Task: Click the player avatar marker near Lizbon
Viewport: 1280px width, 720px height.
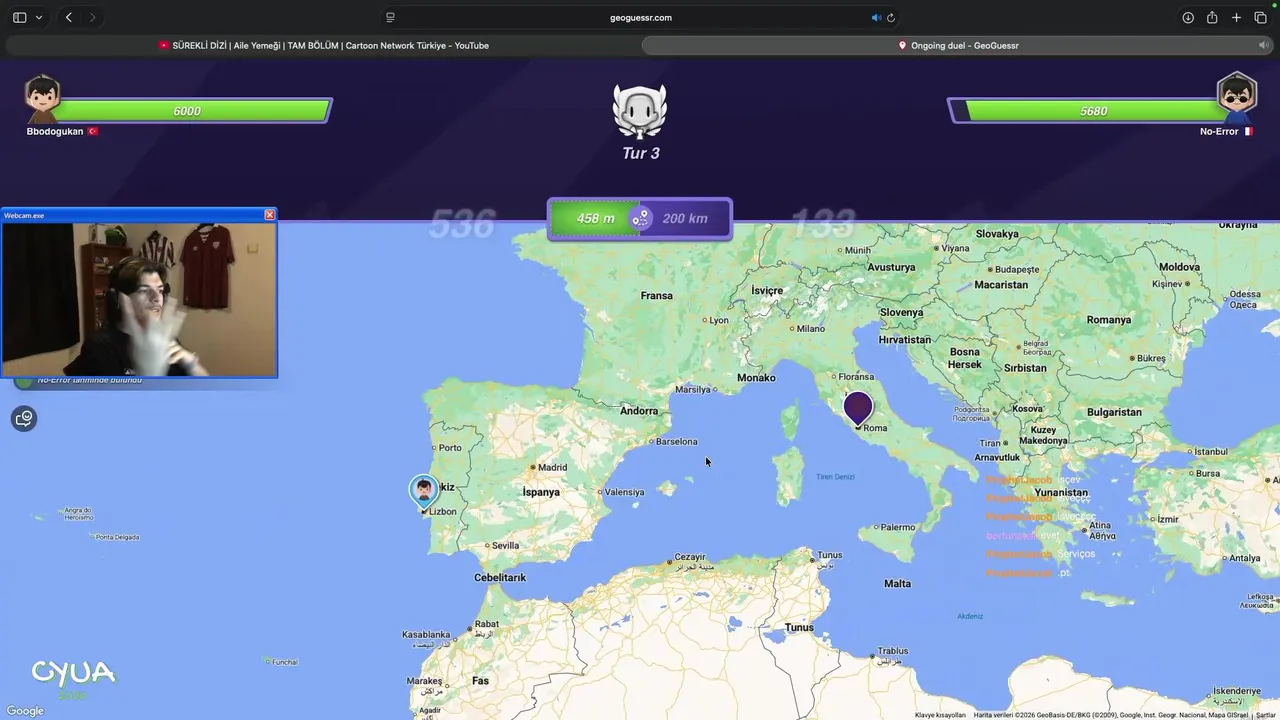Action: pos(424,492)
